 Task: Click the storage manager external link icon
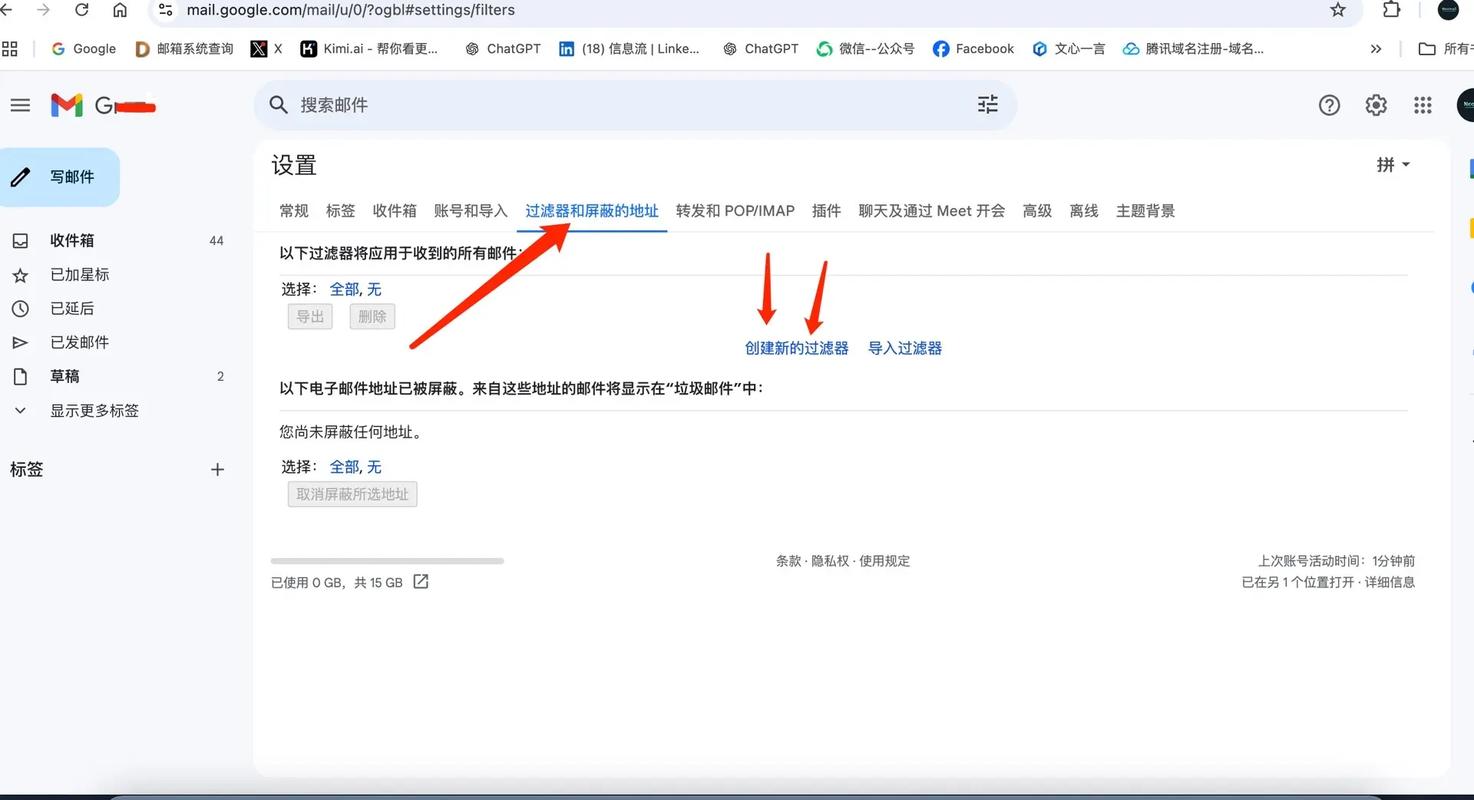(419, 581)
